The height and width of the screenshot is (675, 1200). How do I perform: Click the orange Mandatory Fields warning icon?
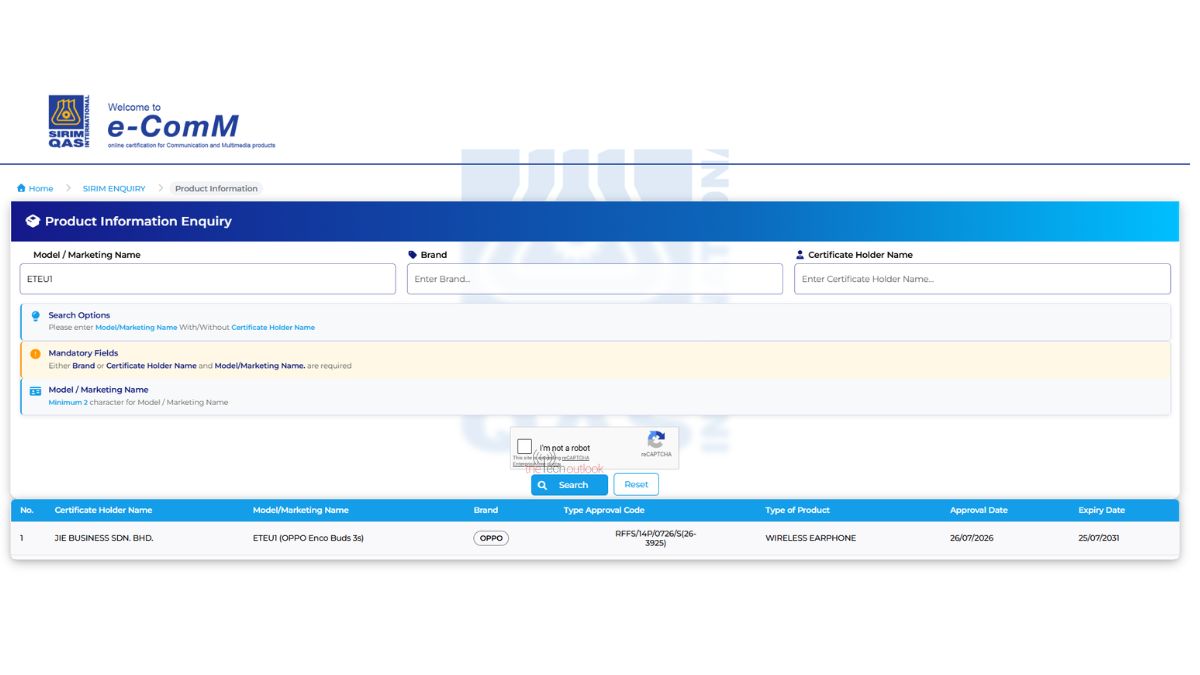point(36,354)
